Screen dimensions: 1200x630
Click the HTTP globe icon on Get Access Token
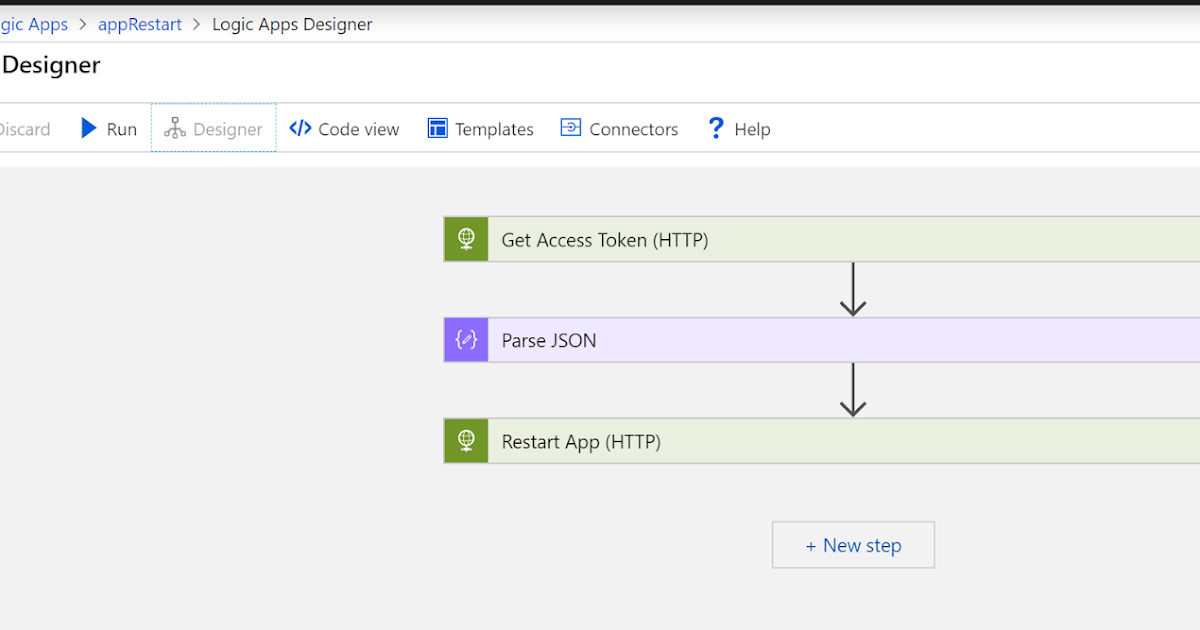(465, 239)
